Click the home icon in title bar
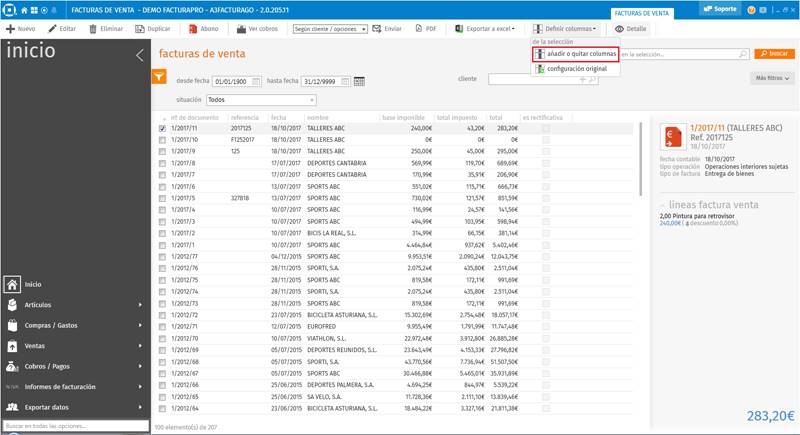This screenshot has width=800, height=435. pyautogui.click(x=23, y=10)
